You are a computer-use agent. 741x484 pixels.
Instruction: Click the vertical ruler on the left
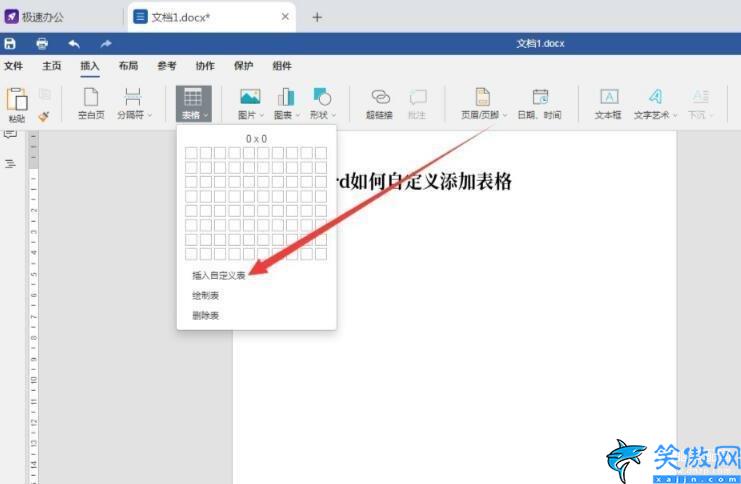[33, 307]
